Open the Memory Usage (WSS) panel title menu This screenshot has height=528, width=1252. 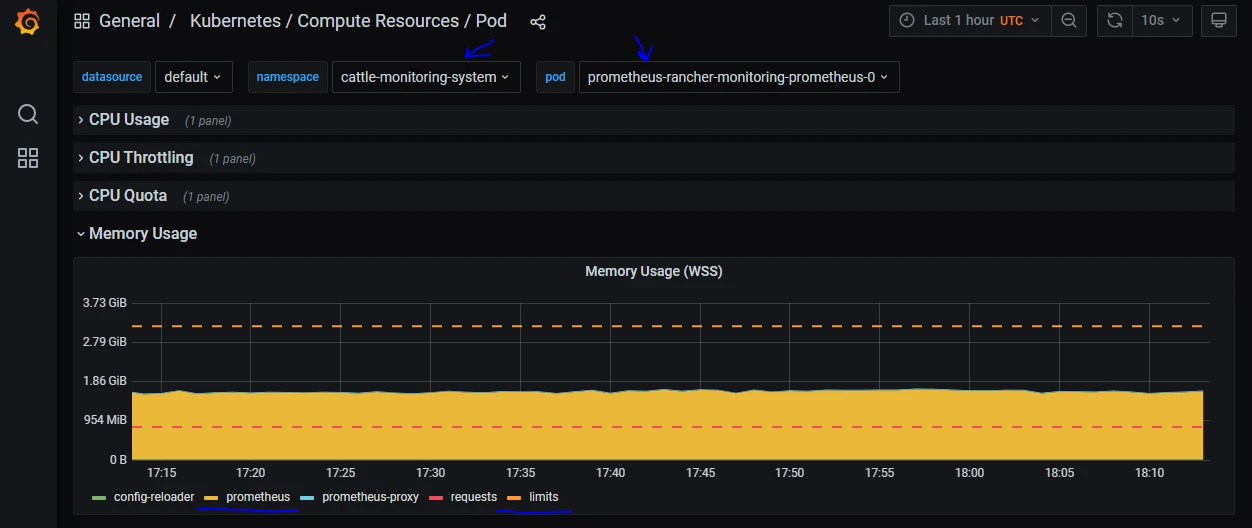coord(654,271)
